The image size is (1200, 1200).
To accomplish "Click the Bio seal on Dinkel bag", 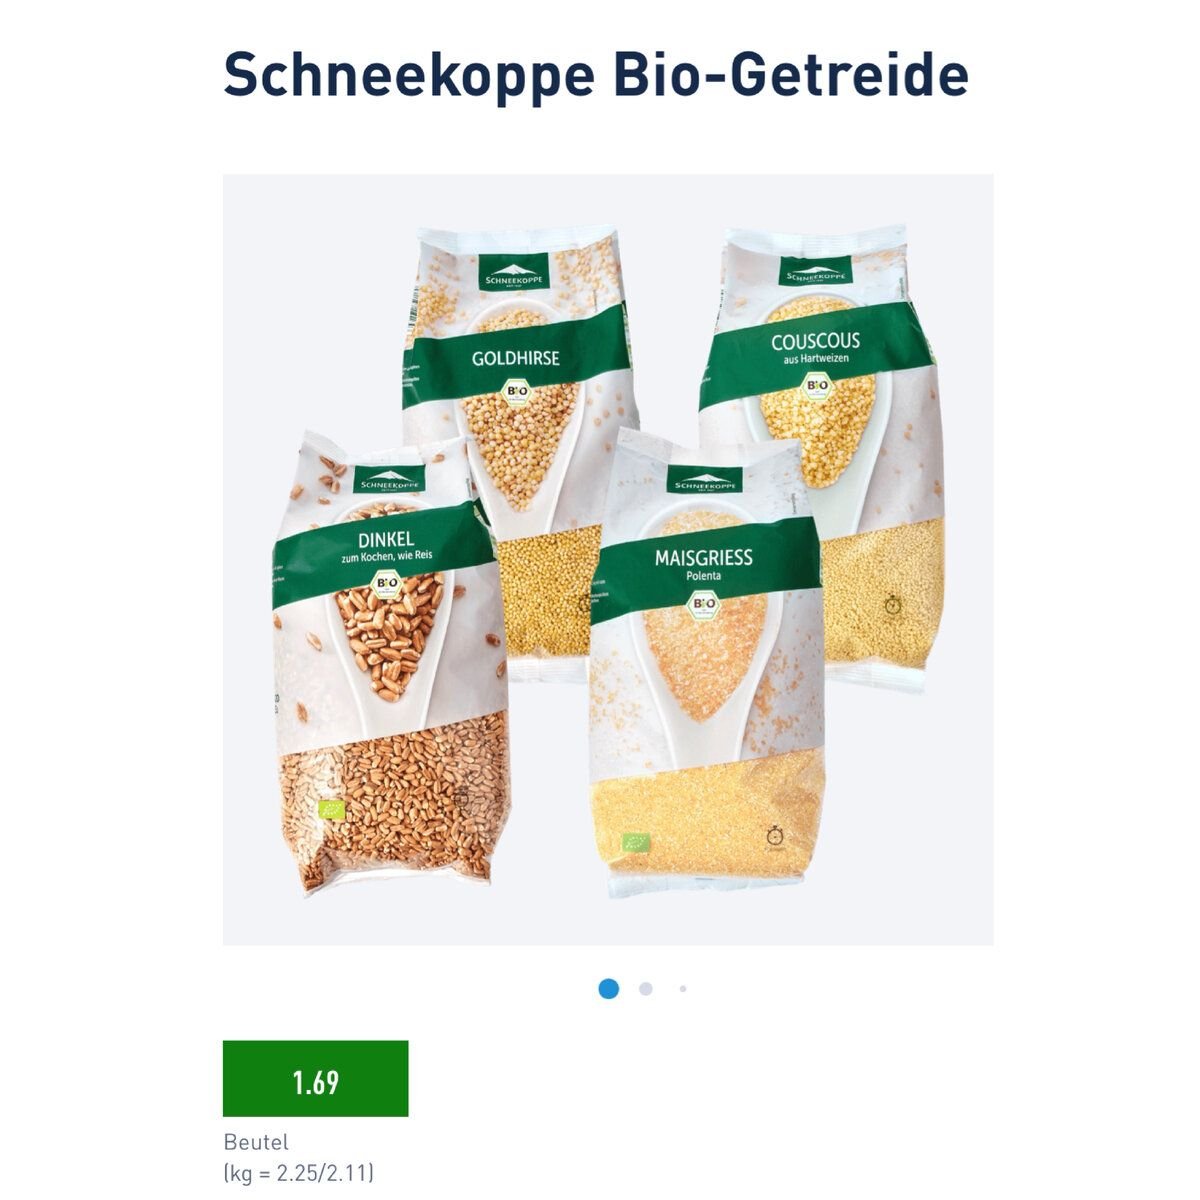I will (x=387, y=584).
